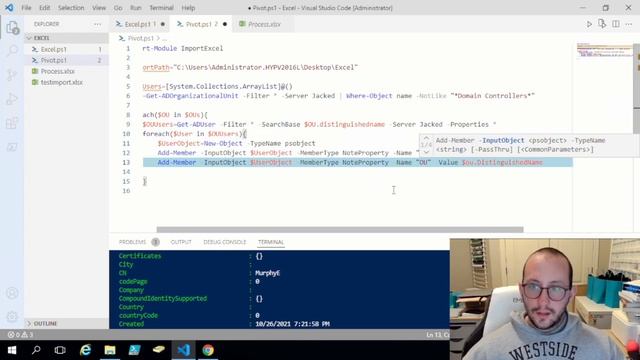
Task: Open Google Chrome from the taskbar
Action: [x=208, y=350]
